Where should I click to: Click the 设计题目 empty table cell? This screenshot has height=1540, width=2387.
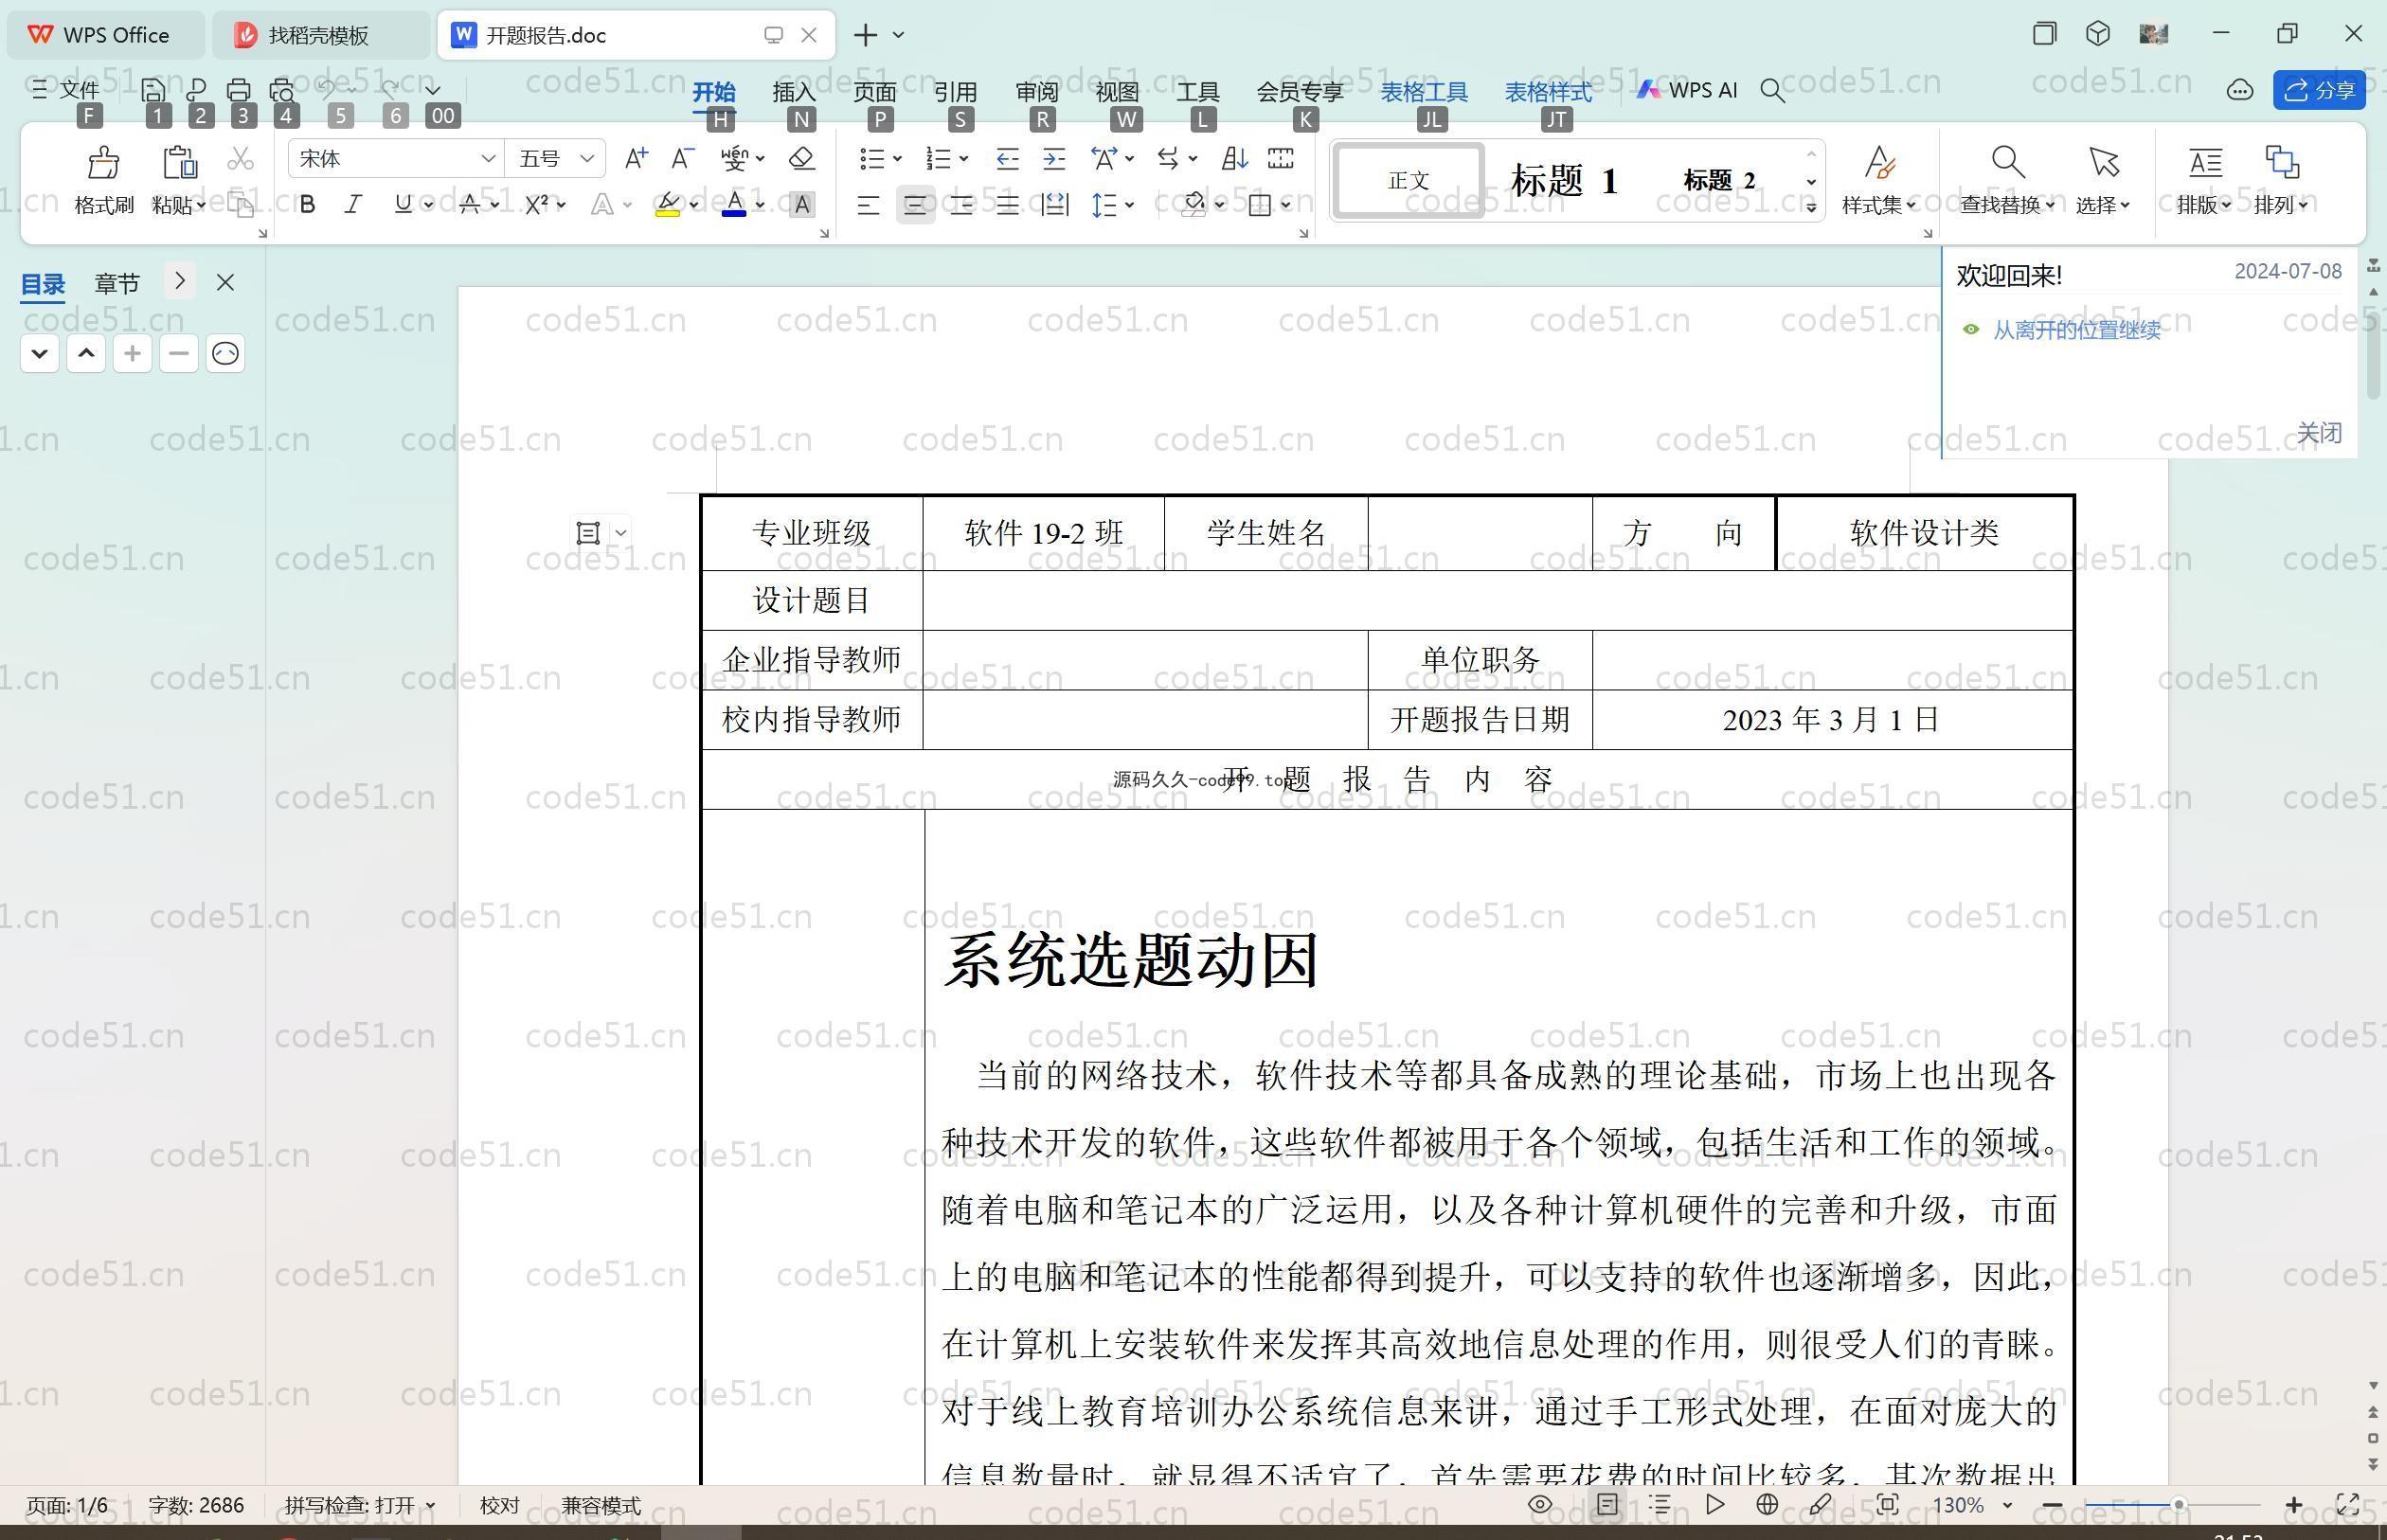tap(1497, 600)
